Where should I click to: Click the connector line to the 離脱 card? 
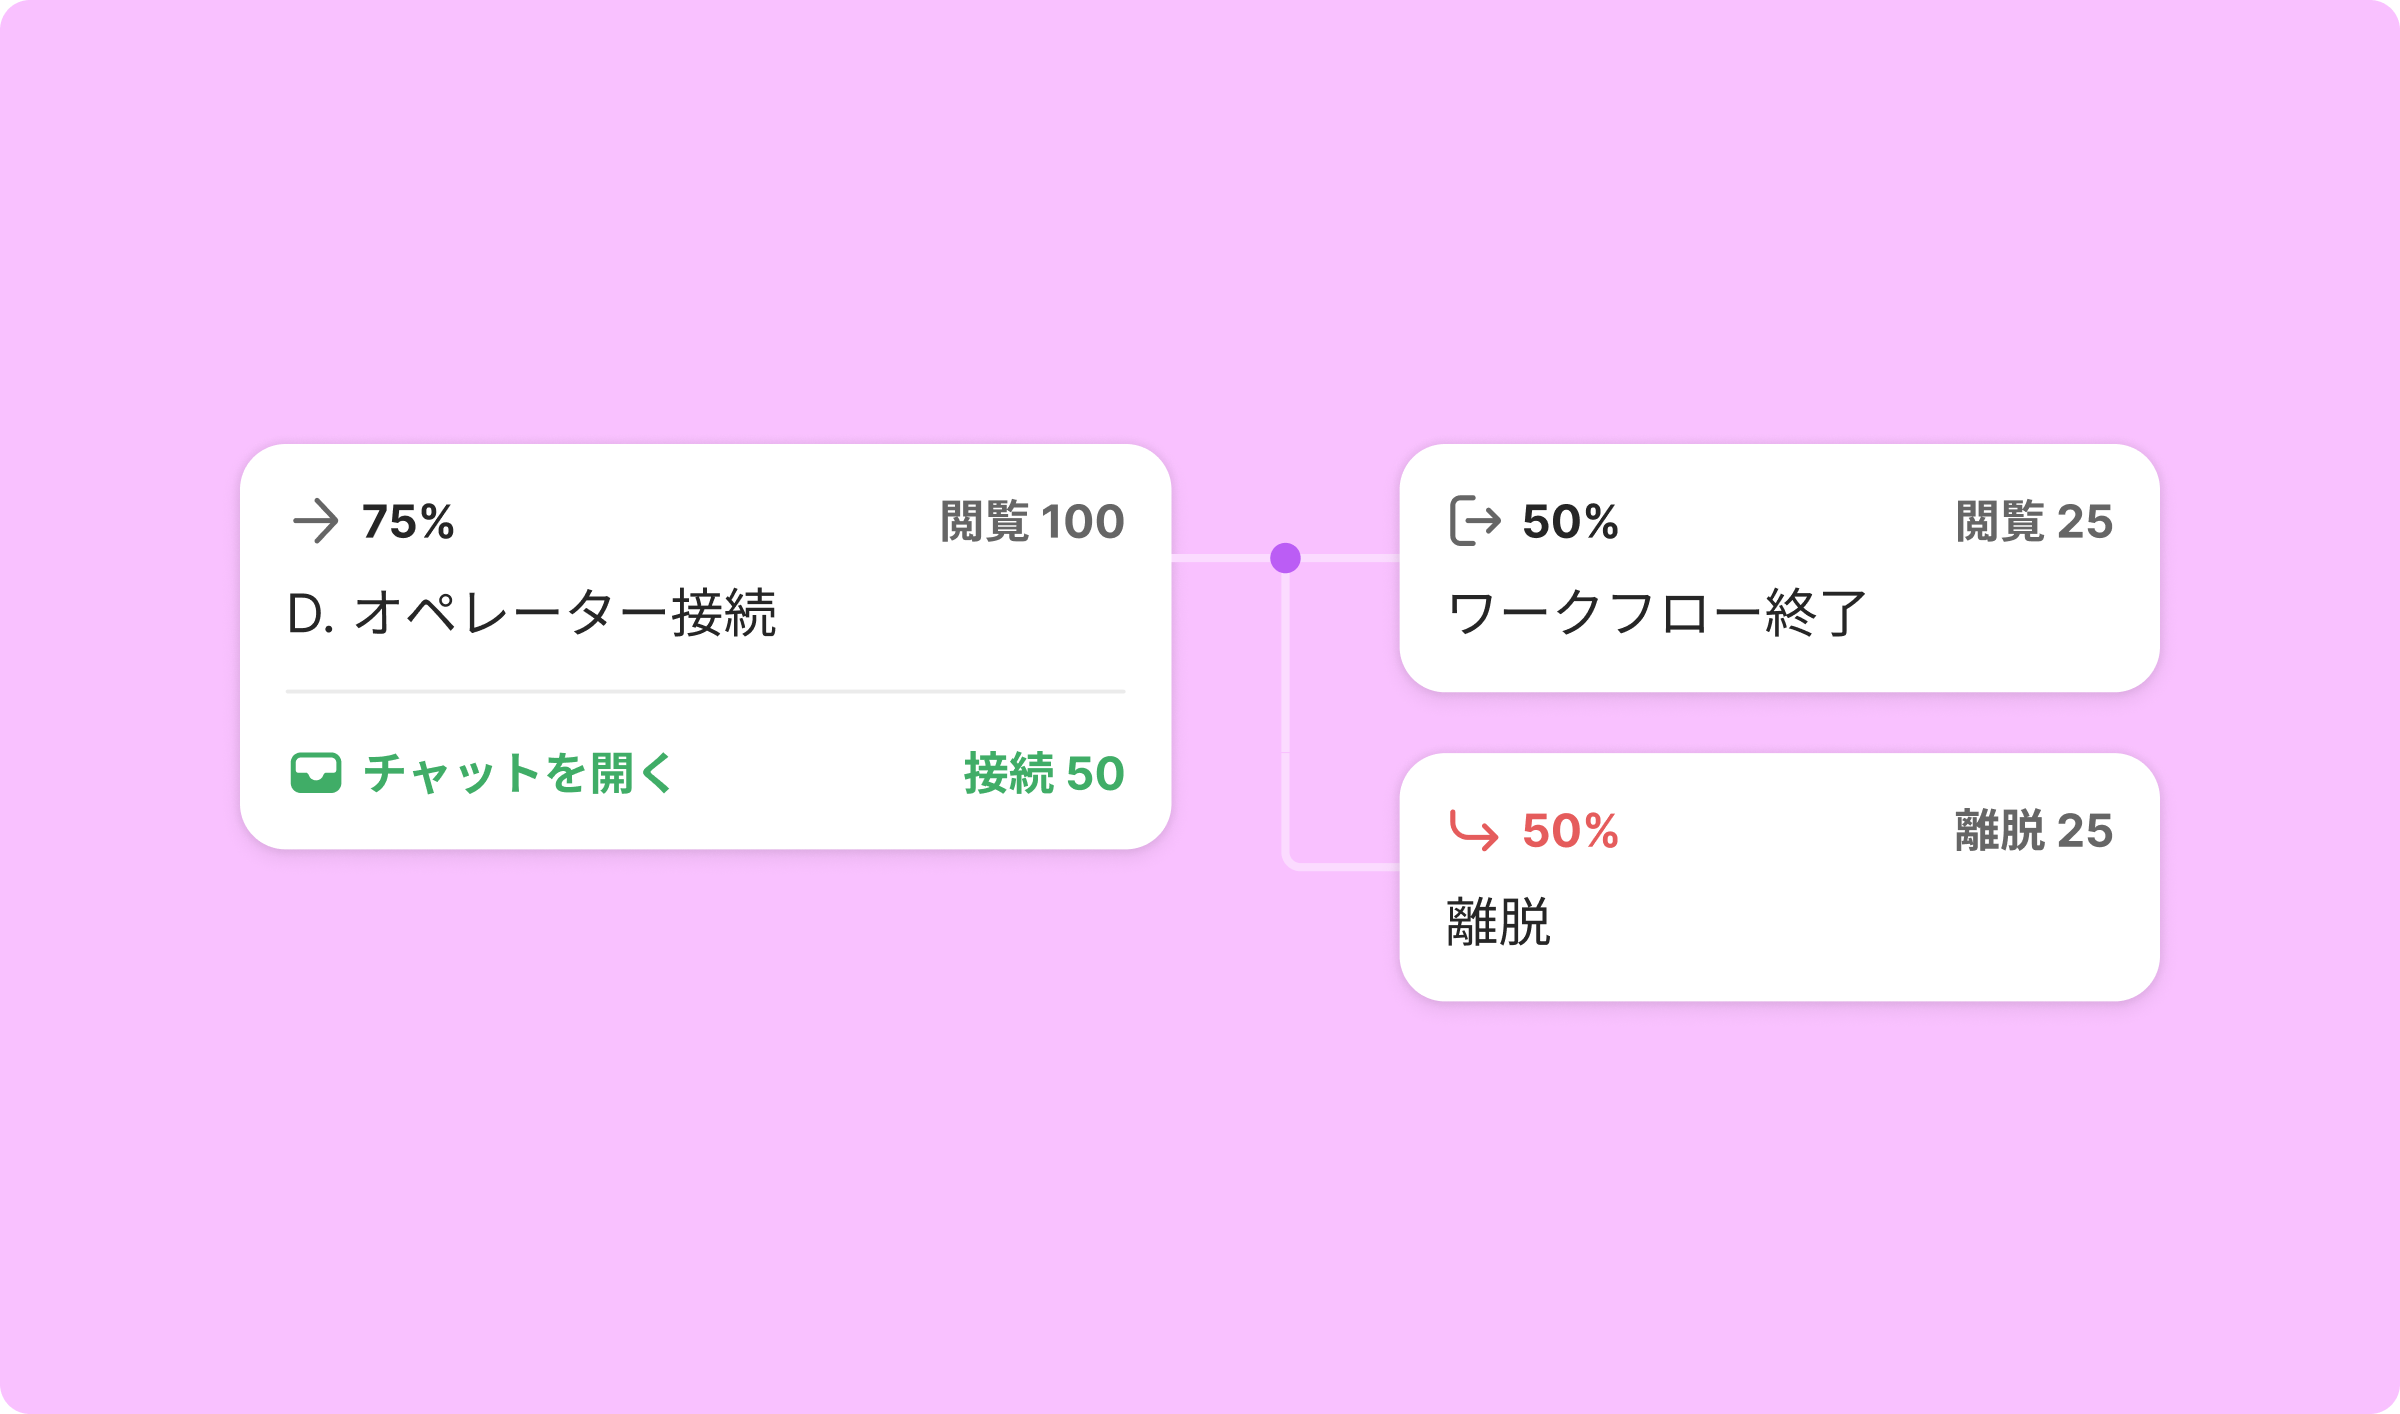pyautogui.click(x=1286, y=720)
